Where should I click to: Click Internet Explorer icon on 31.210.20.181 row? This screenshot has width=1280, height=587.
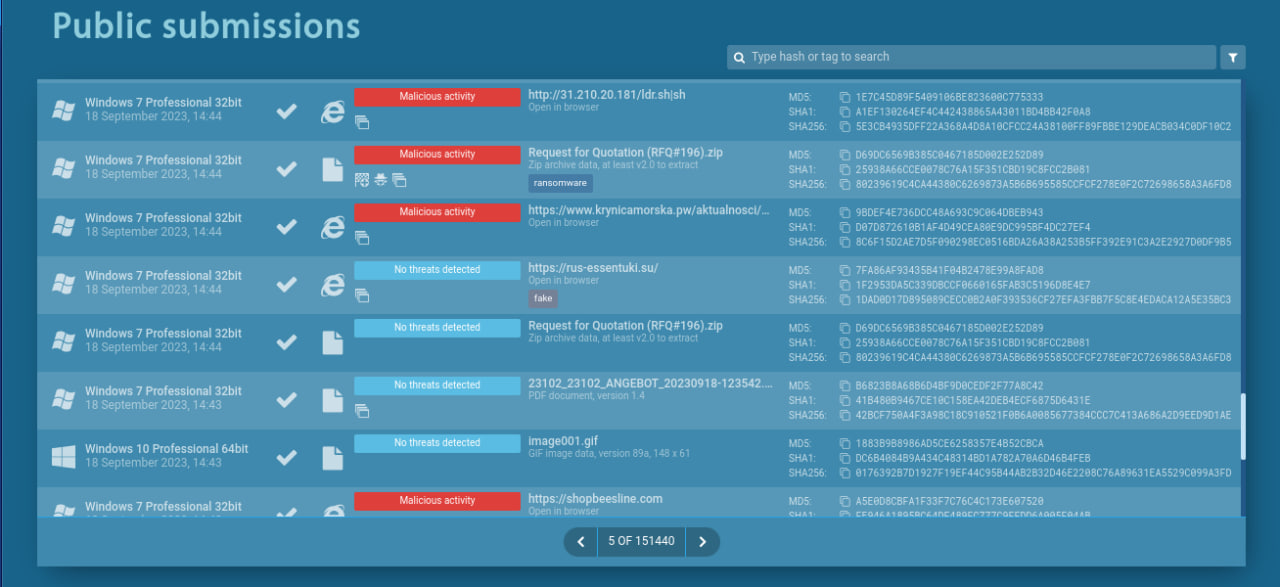point(332,112)
